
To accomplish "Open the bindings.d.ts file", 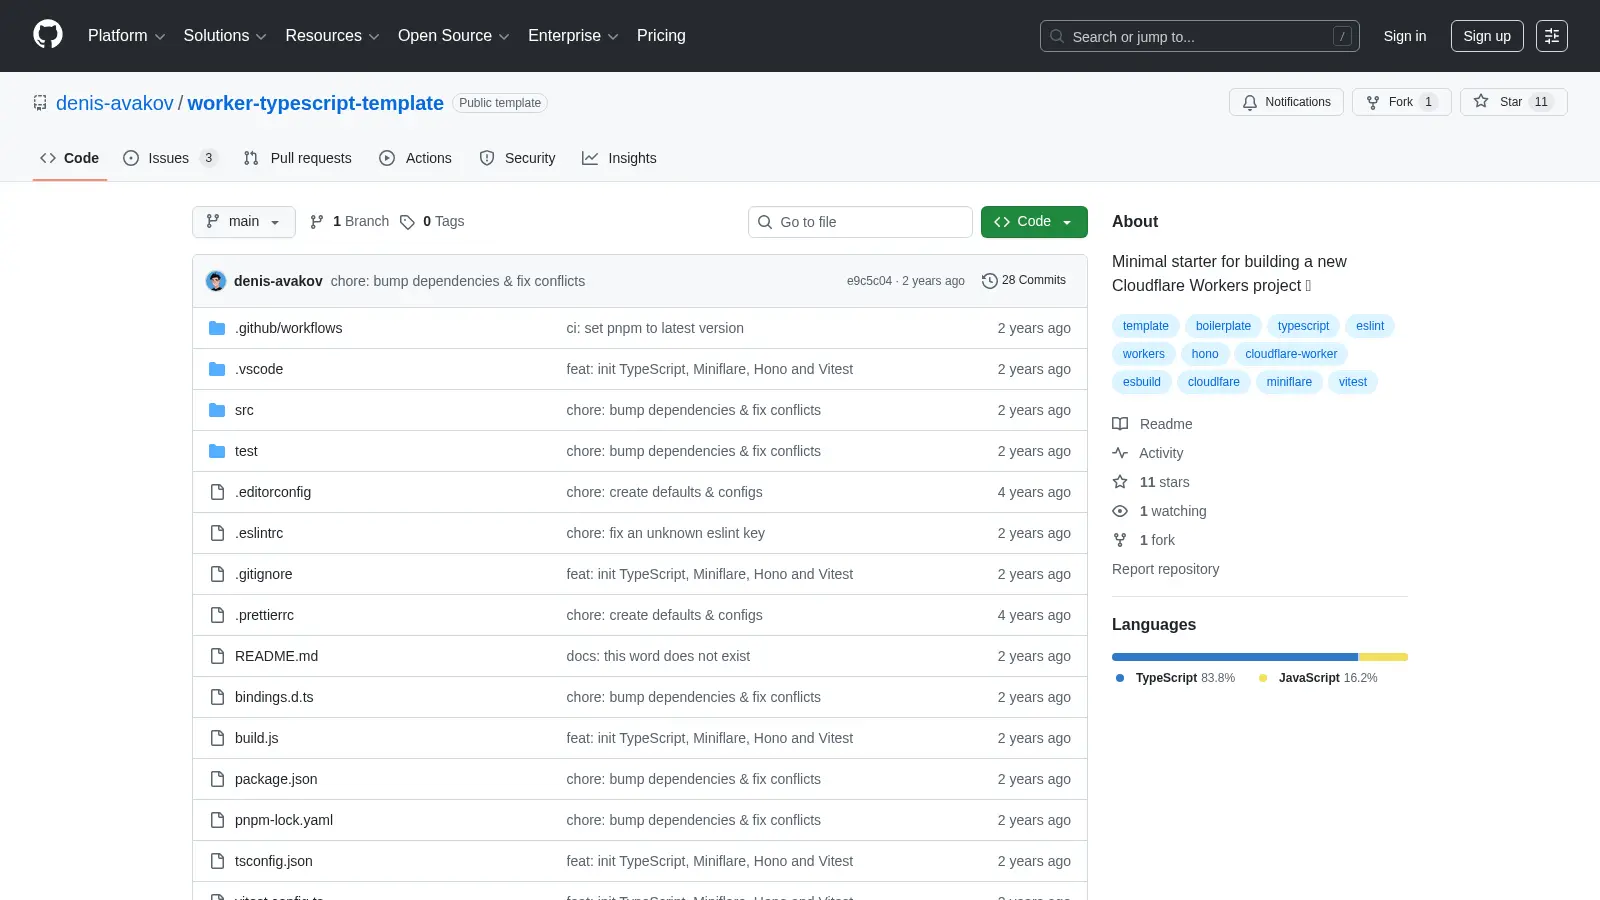I will coord(274,697).
